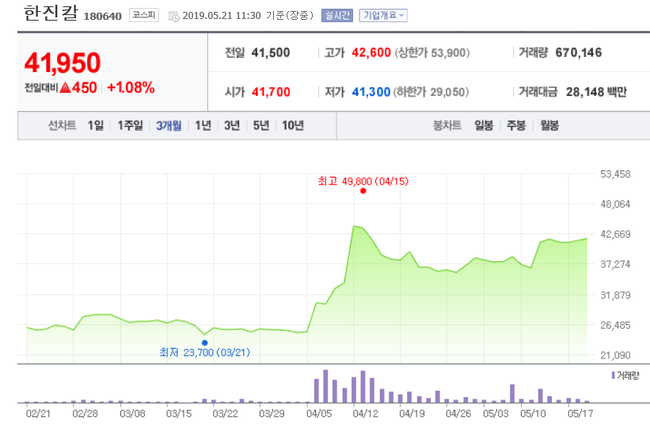Click the red 최고 49,800 marker dot
Screen dimensions: 650x428
coord(363,191)
